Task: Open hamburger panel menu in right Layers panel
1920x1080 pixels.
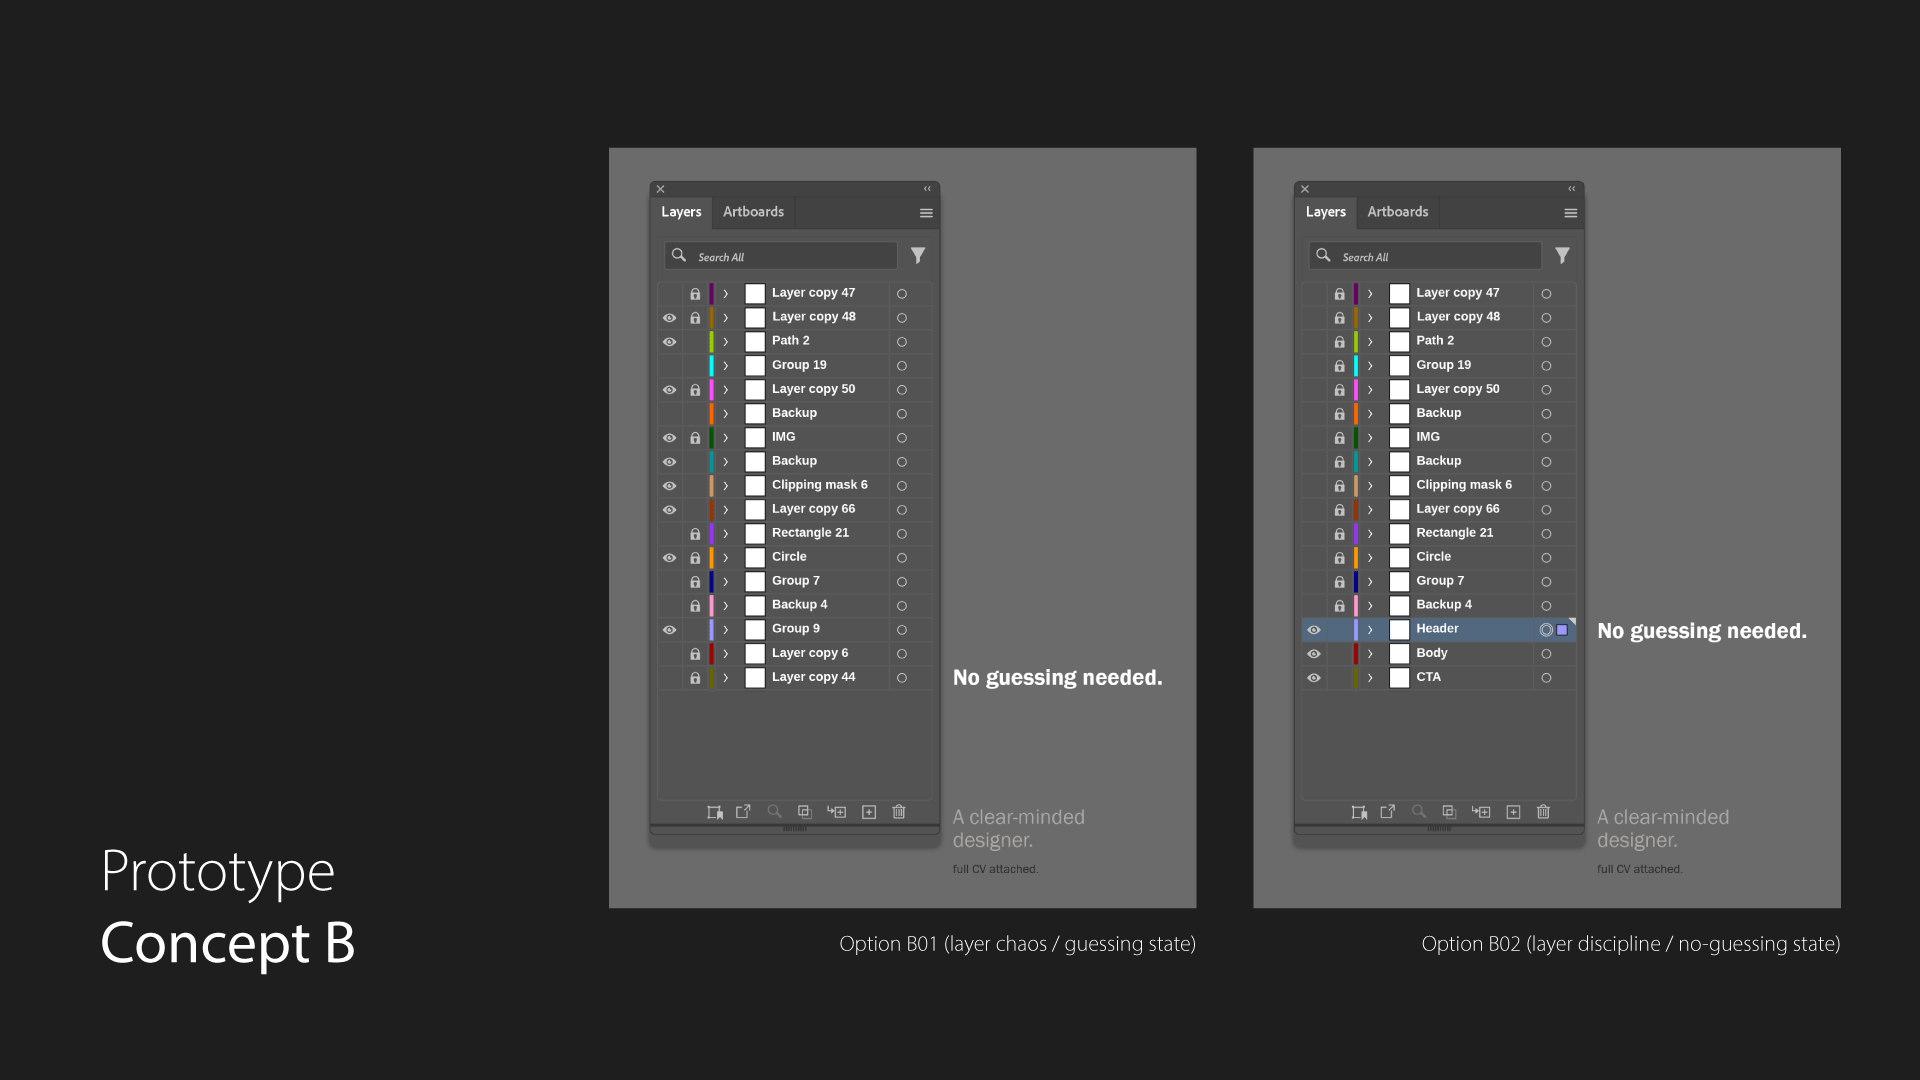Action: 1570,213
